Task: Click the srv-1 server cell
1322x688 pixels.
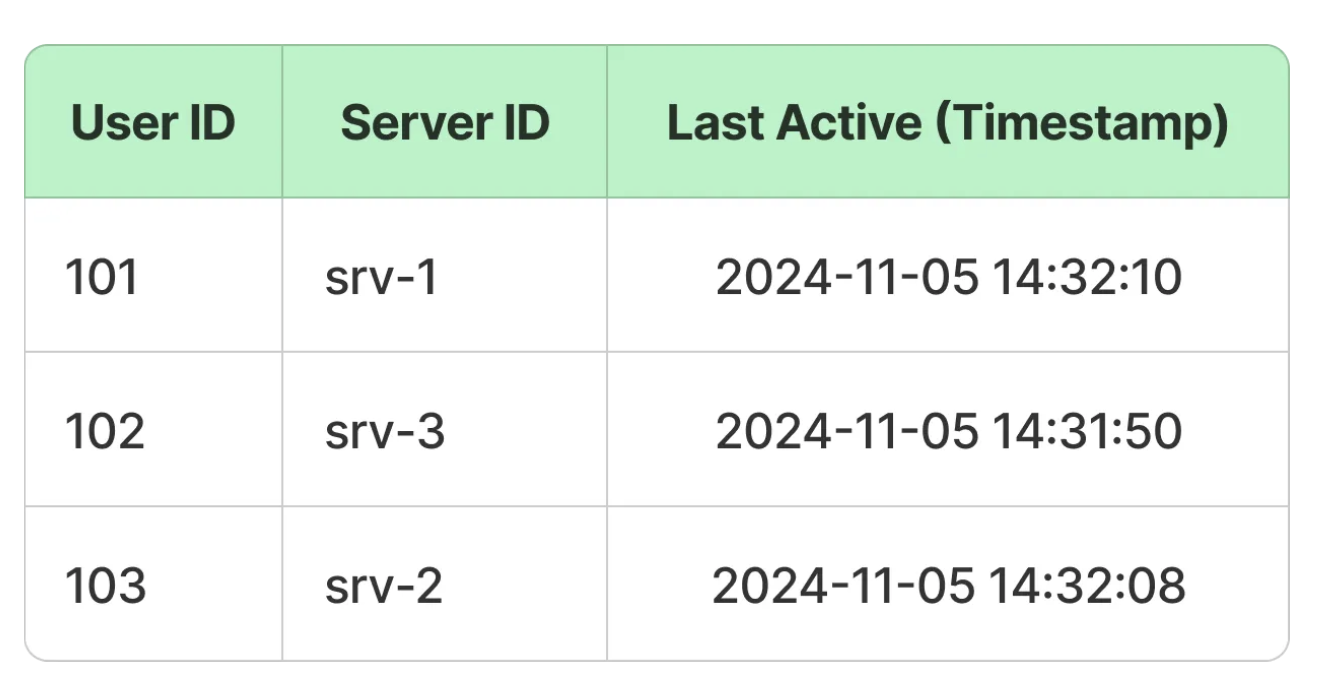Action: tap(381, 277)
